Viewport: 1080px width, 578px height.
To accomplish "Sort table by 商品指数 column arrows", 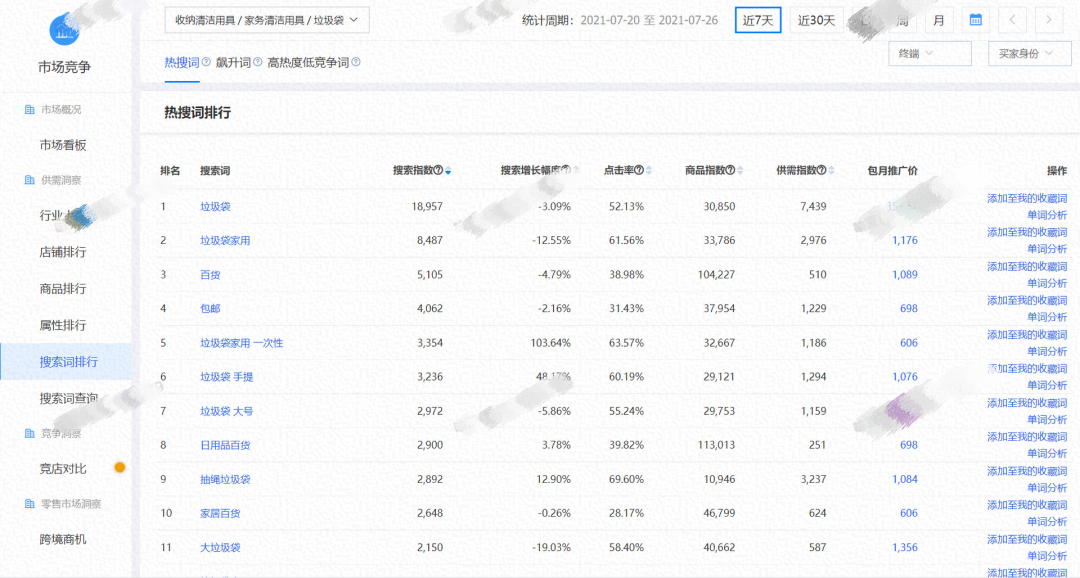I will coord(741,171).
